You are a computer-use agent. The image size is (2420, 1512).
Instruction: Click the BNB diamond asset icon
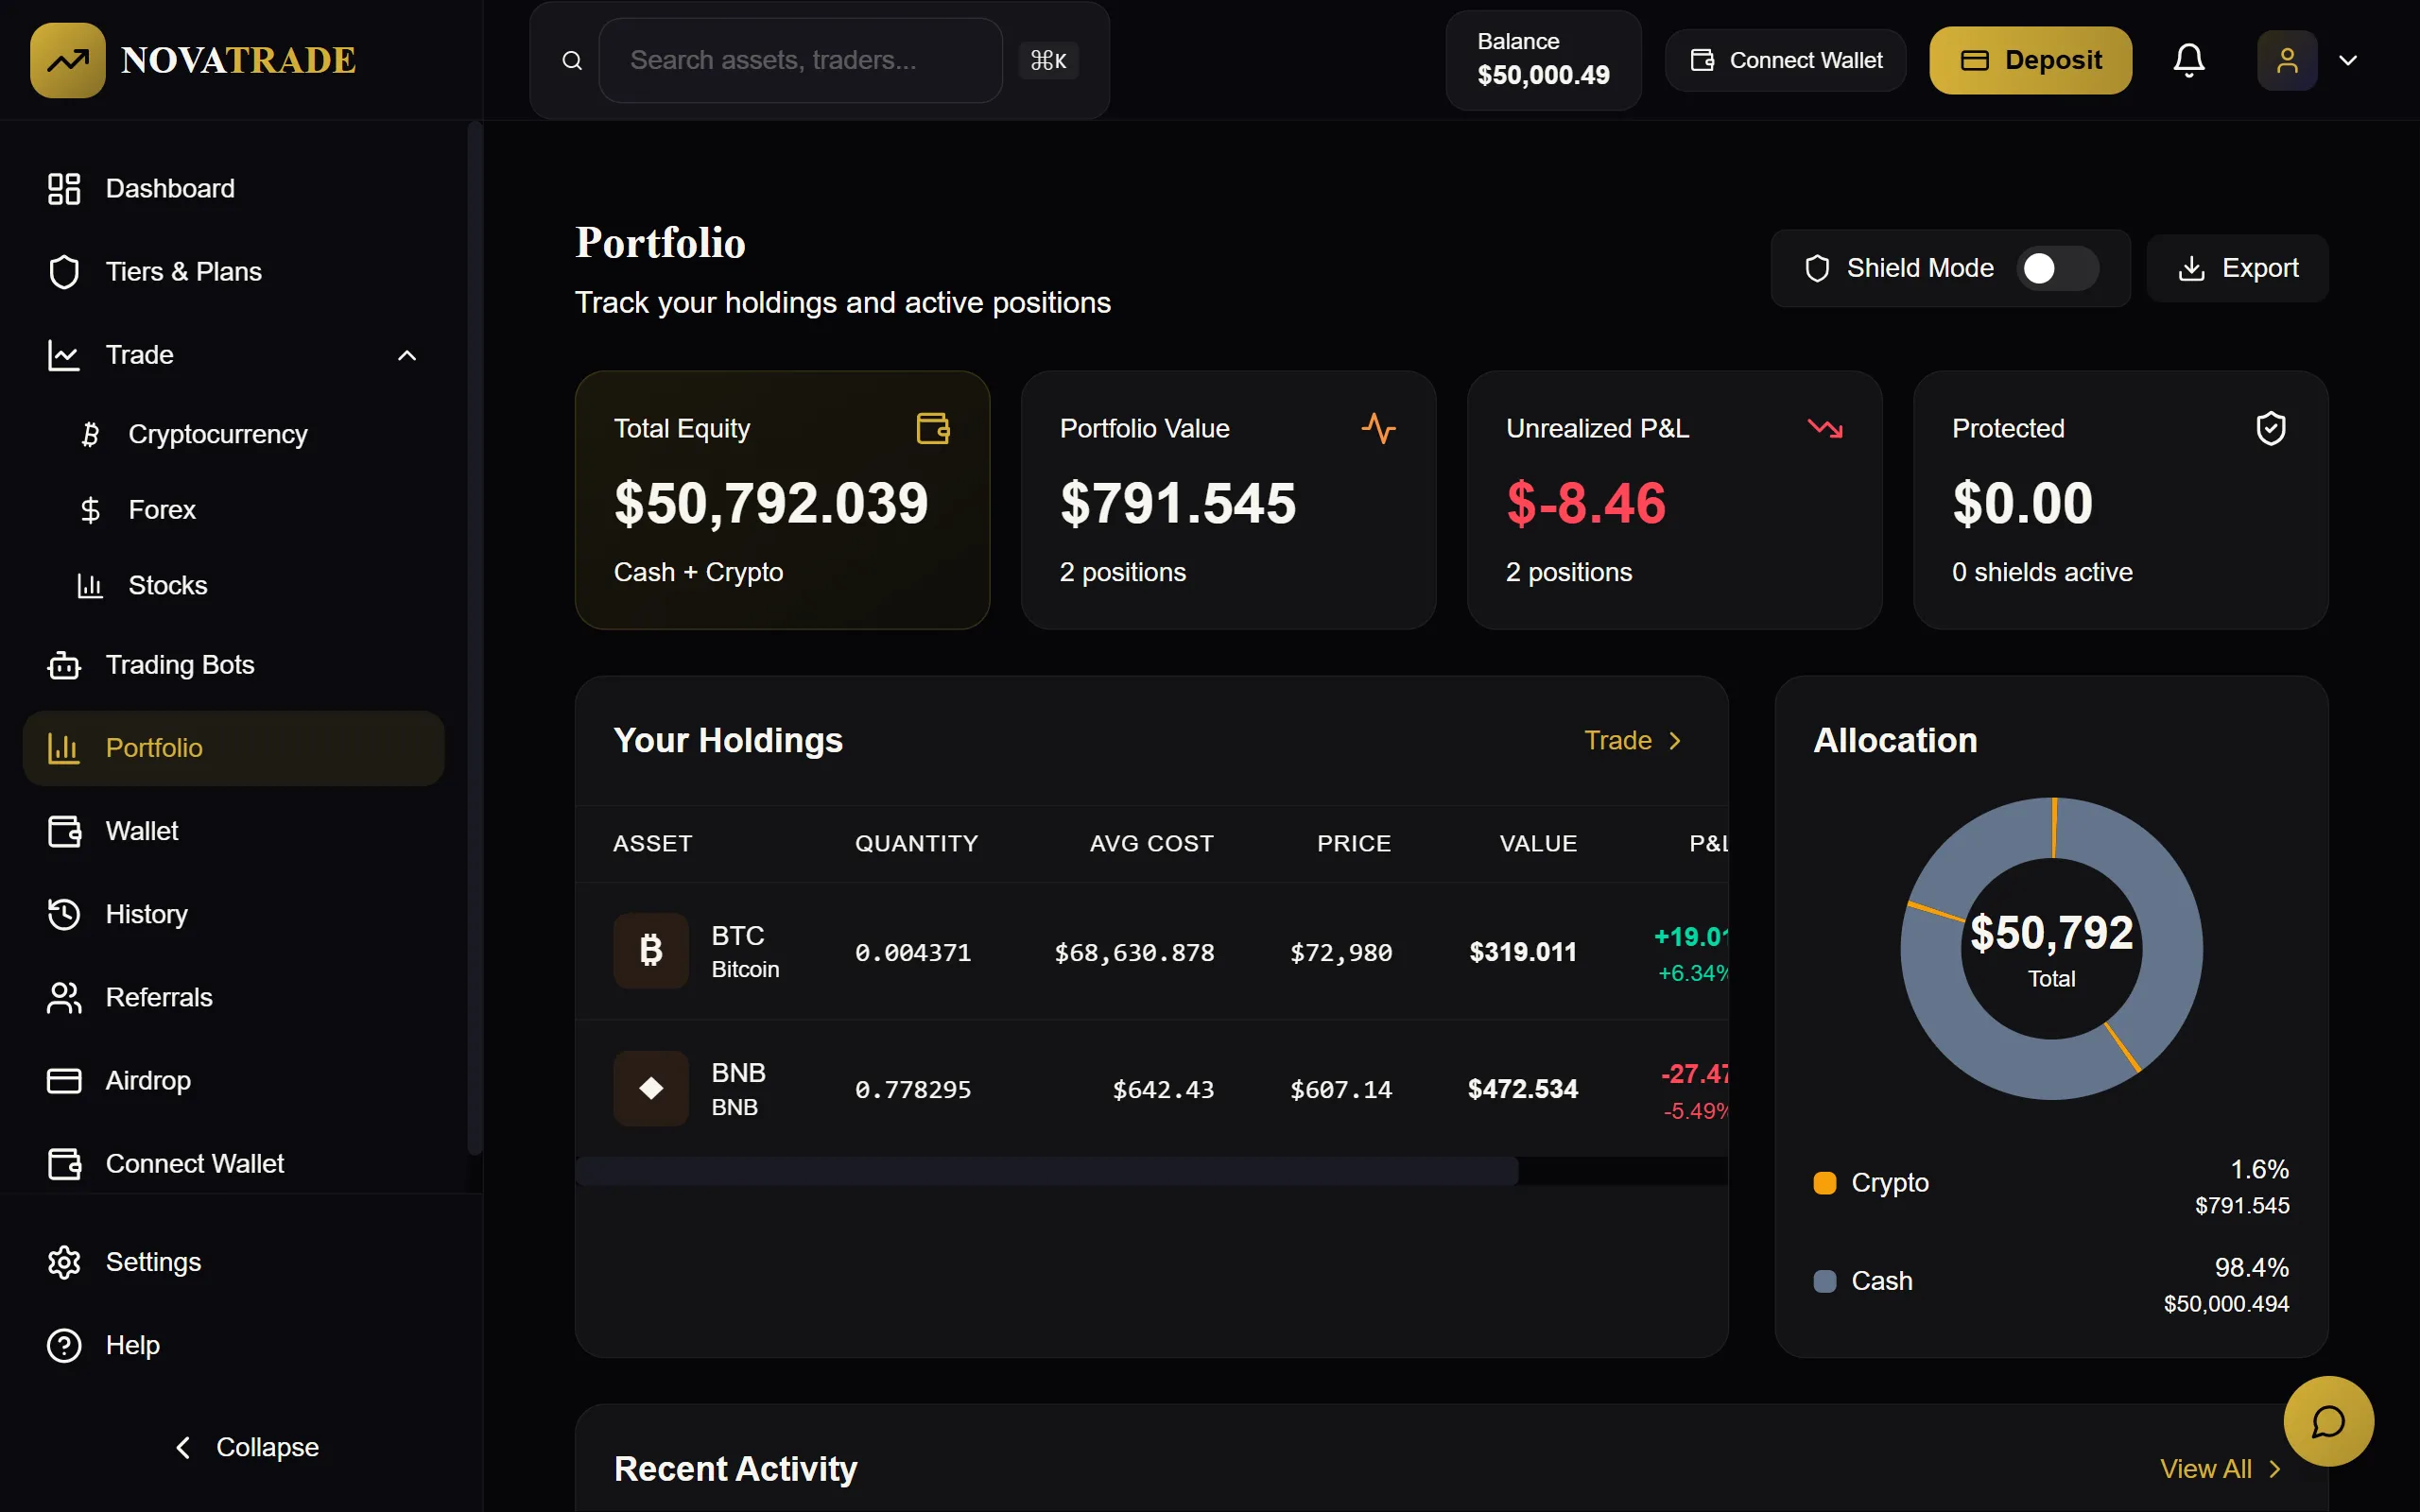coord(651,1088)
